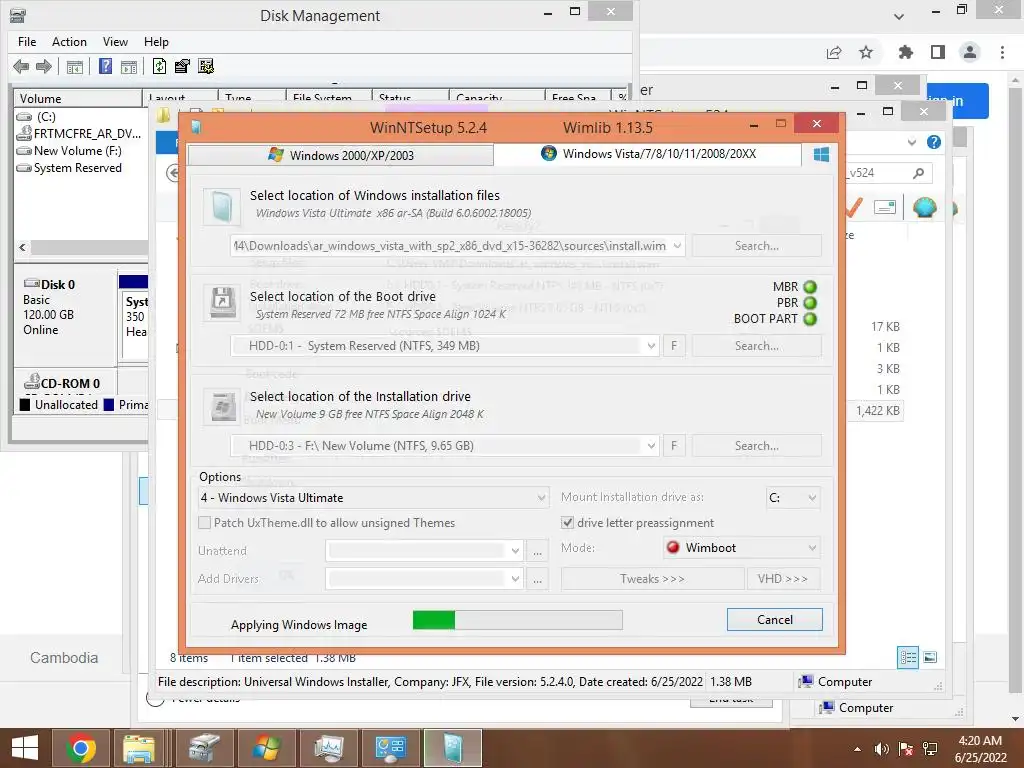Screen dimensions: 1024x768
Task: Click Search button for installation drive
Action: (x=756, y=445)
